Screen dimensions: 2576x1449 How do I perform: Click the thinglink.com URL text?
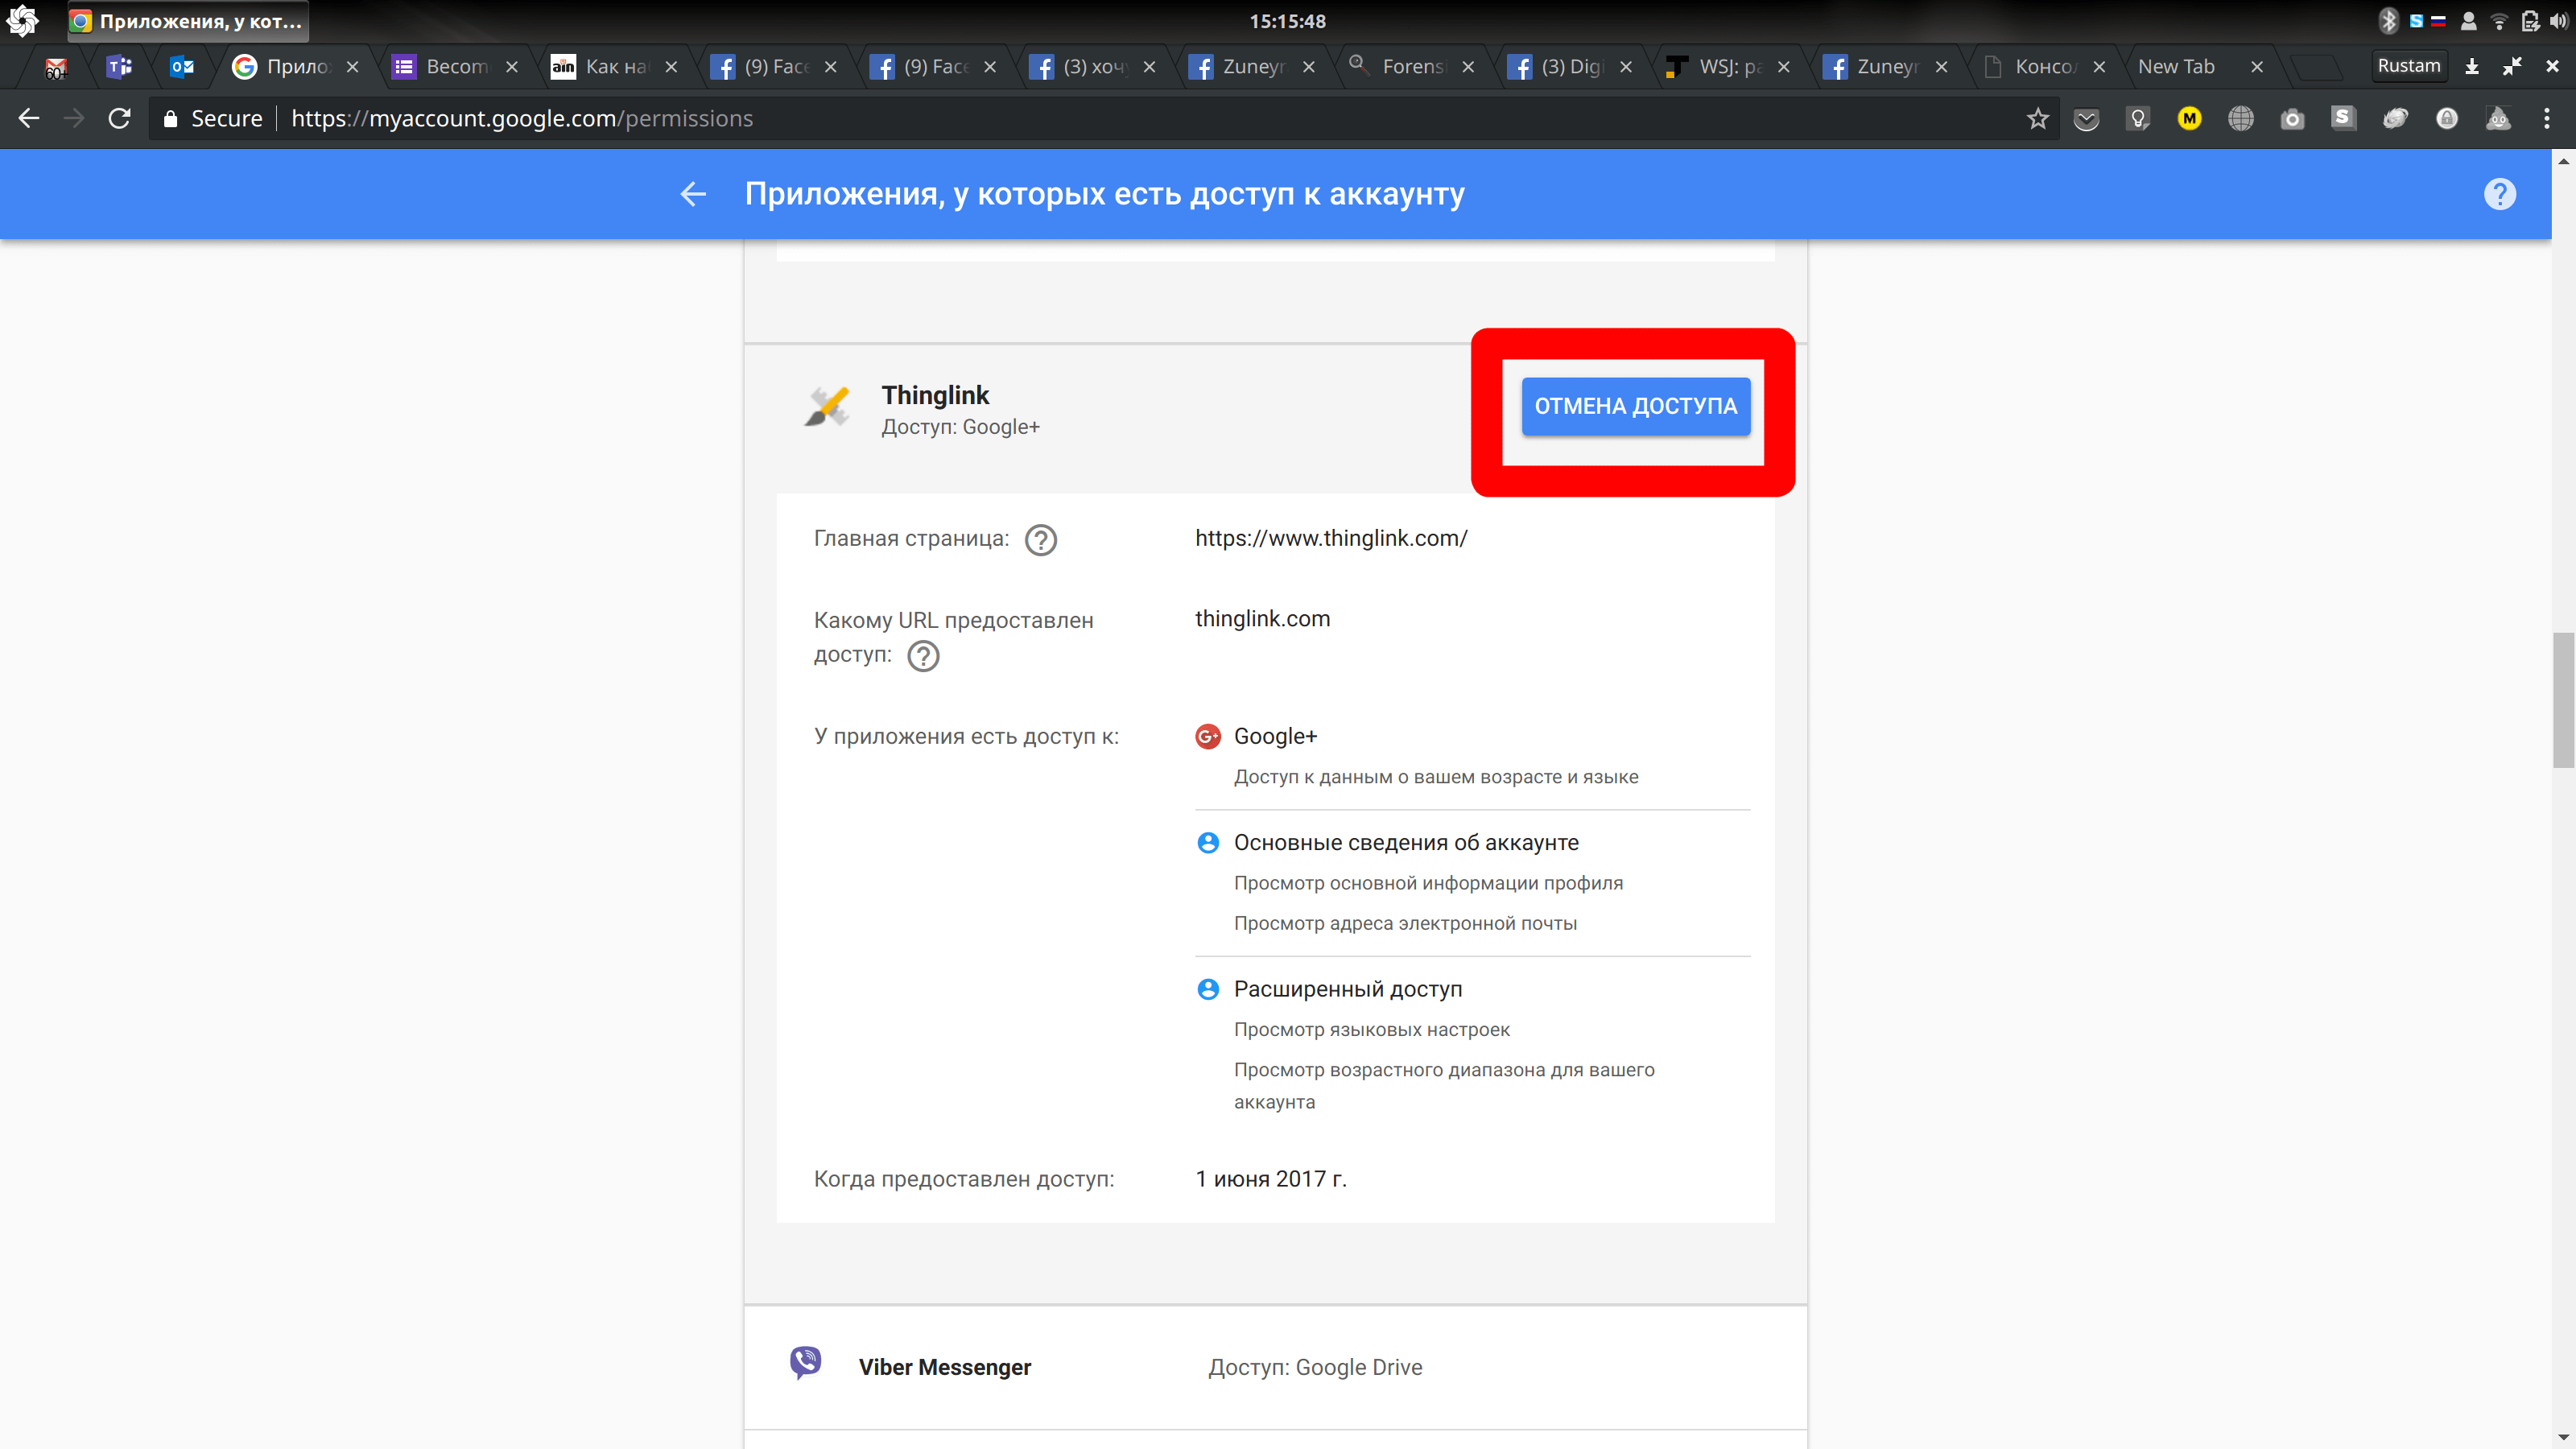coord(1262,618)
